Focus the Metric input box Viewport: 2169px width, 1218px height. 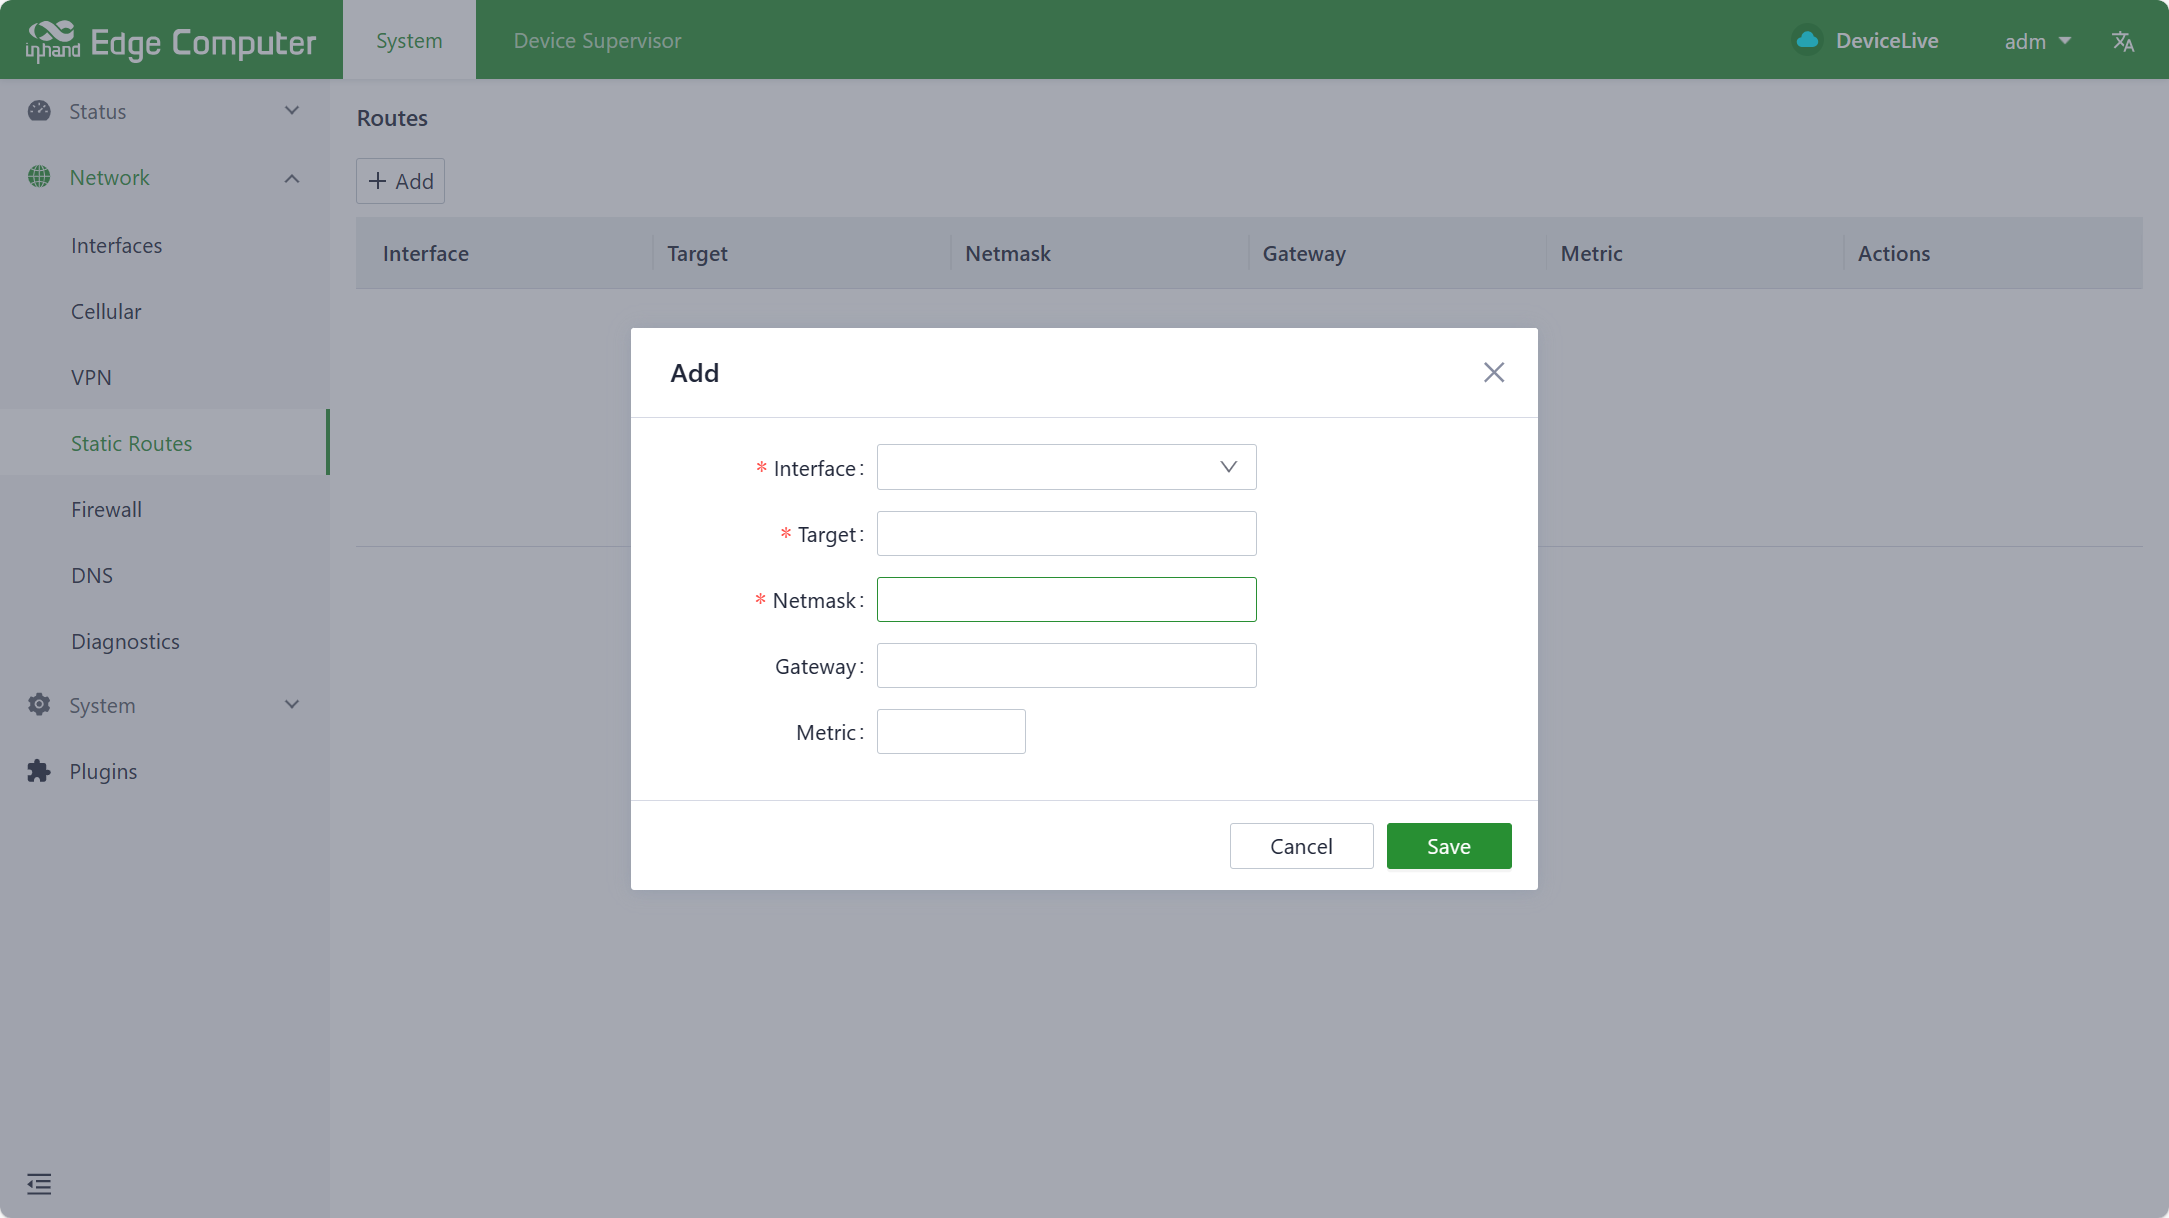[x=950, y=731]
